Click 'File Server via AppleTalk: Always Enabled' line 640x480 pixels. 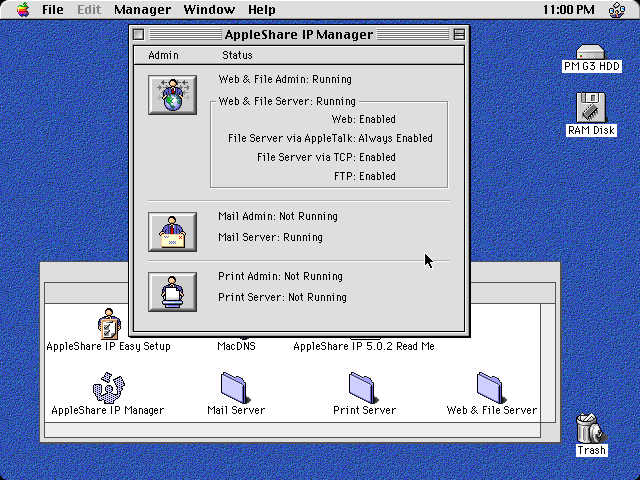pos(330,138)
